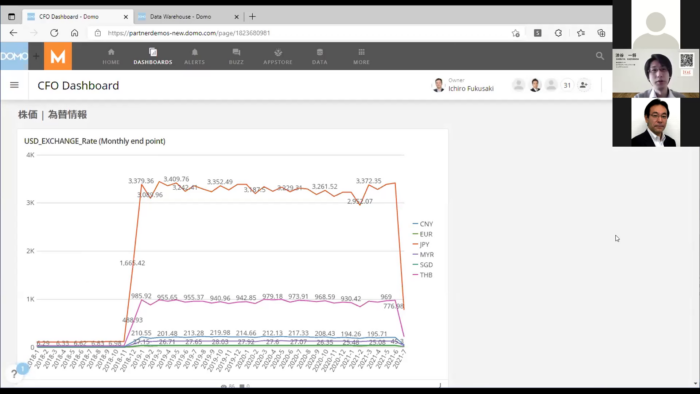Add this page to favorites
The width and height of the screenshot is (700, 394).
[516, 33]
